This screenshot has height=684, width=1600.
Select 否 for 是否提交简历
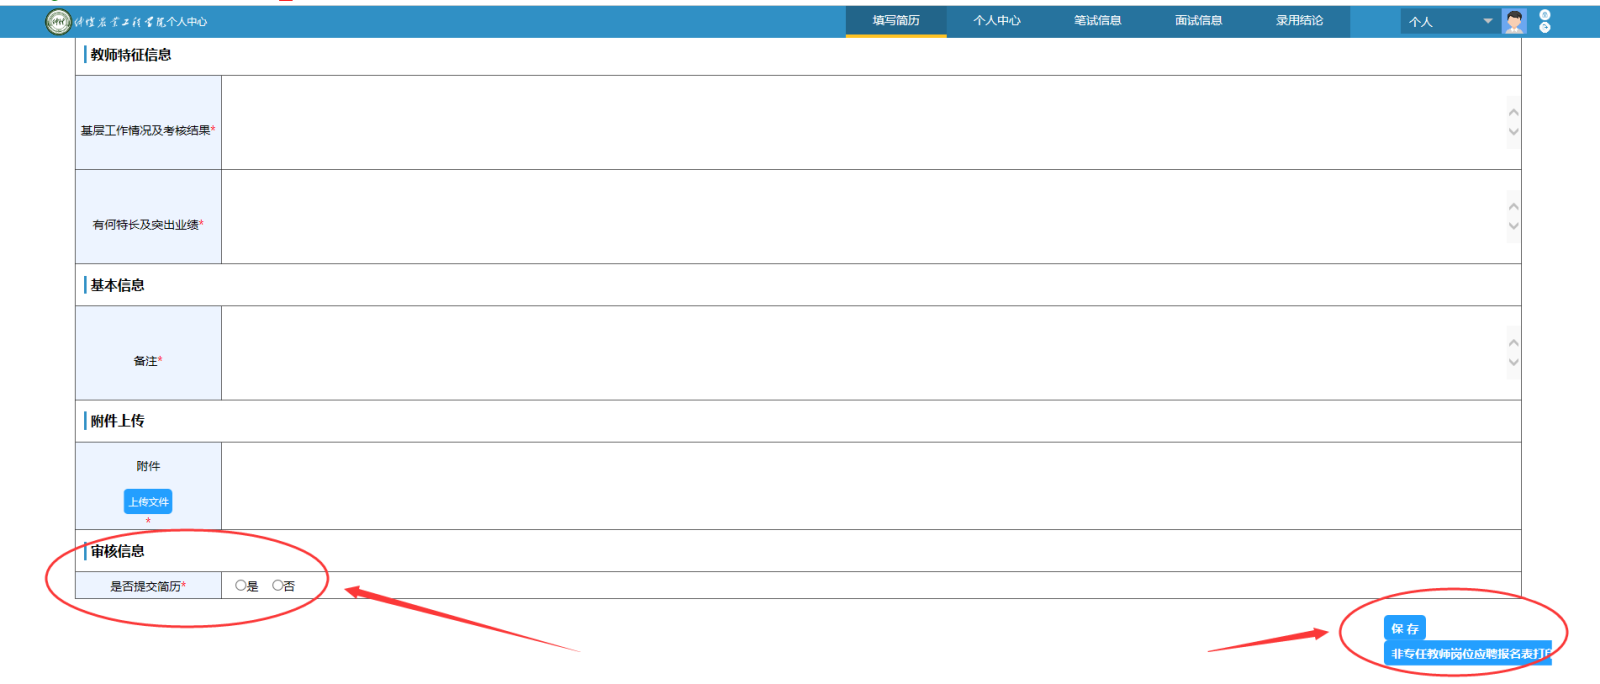coord(278,585)
